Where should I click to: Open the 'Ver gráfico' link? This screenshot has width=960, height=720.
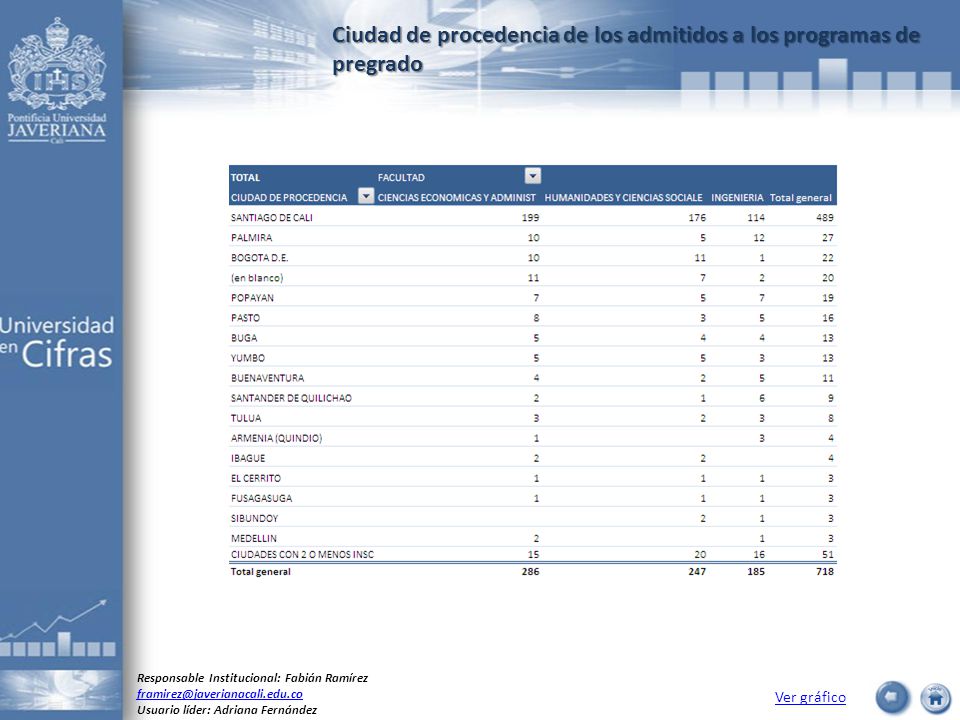pyautogui.click(x=810, y=697)
